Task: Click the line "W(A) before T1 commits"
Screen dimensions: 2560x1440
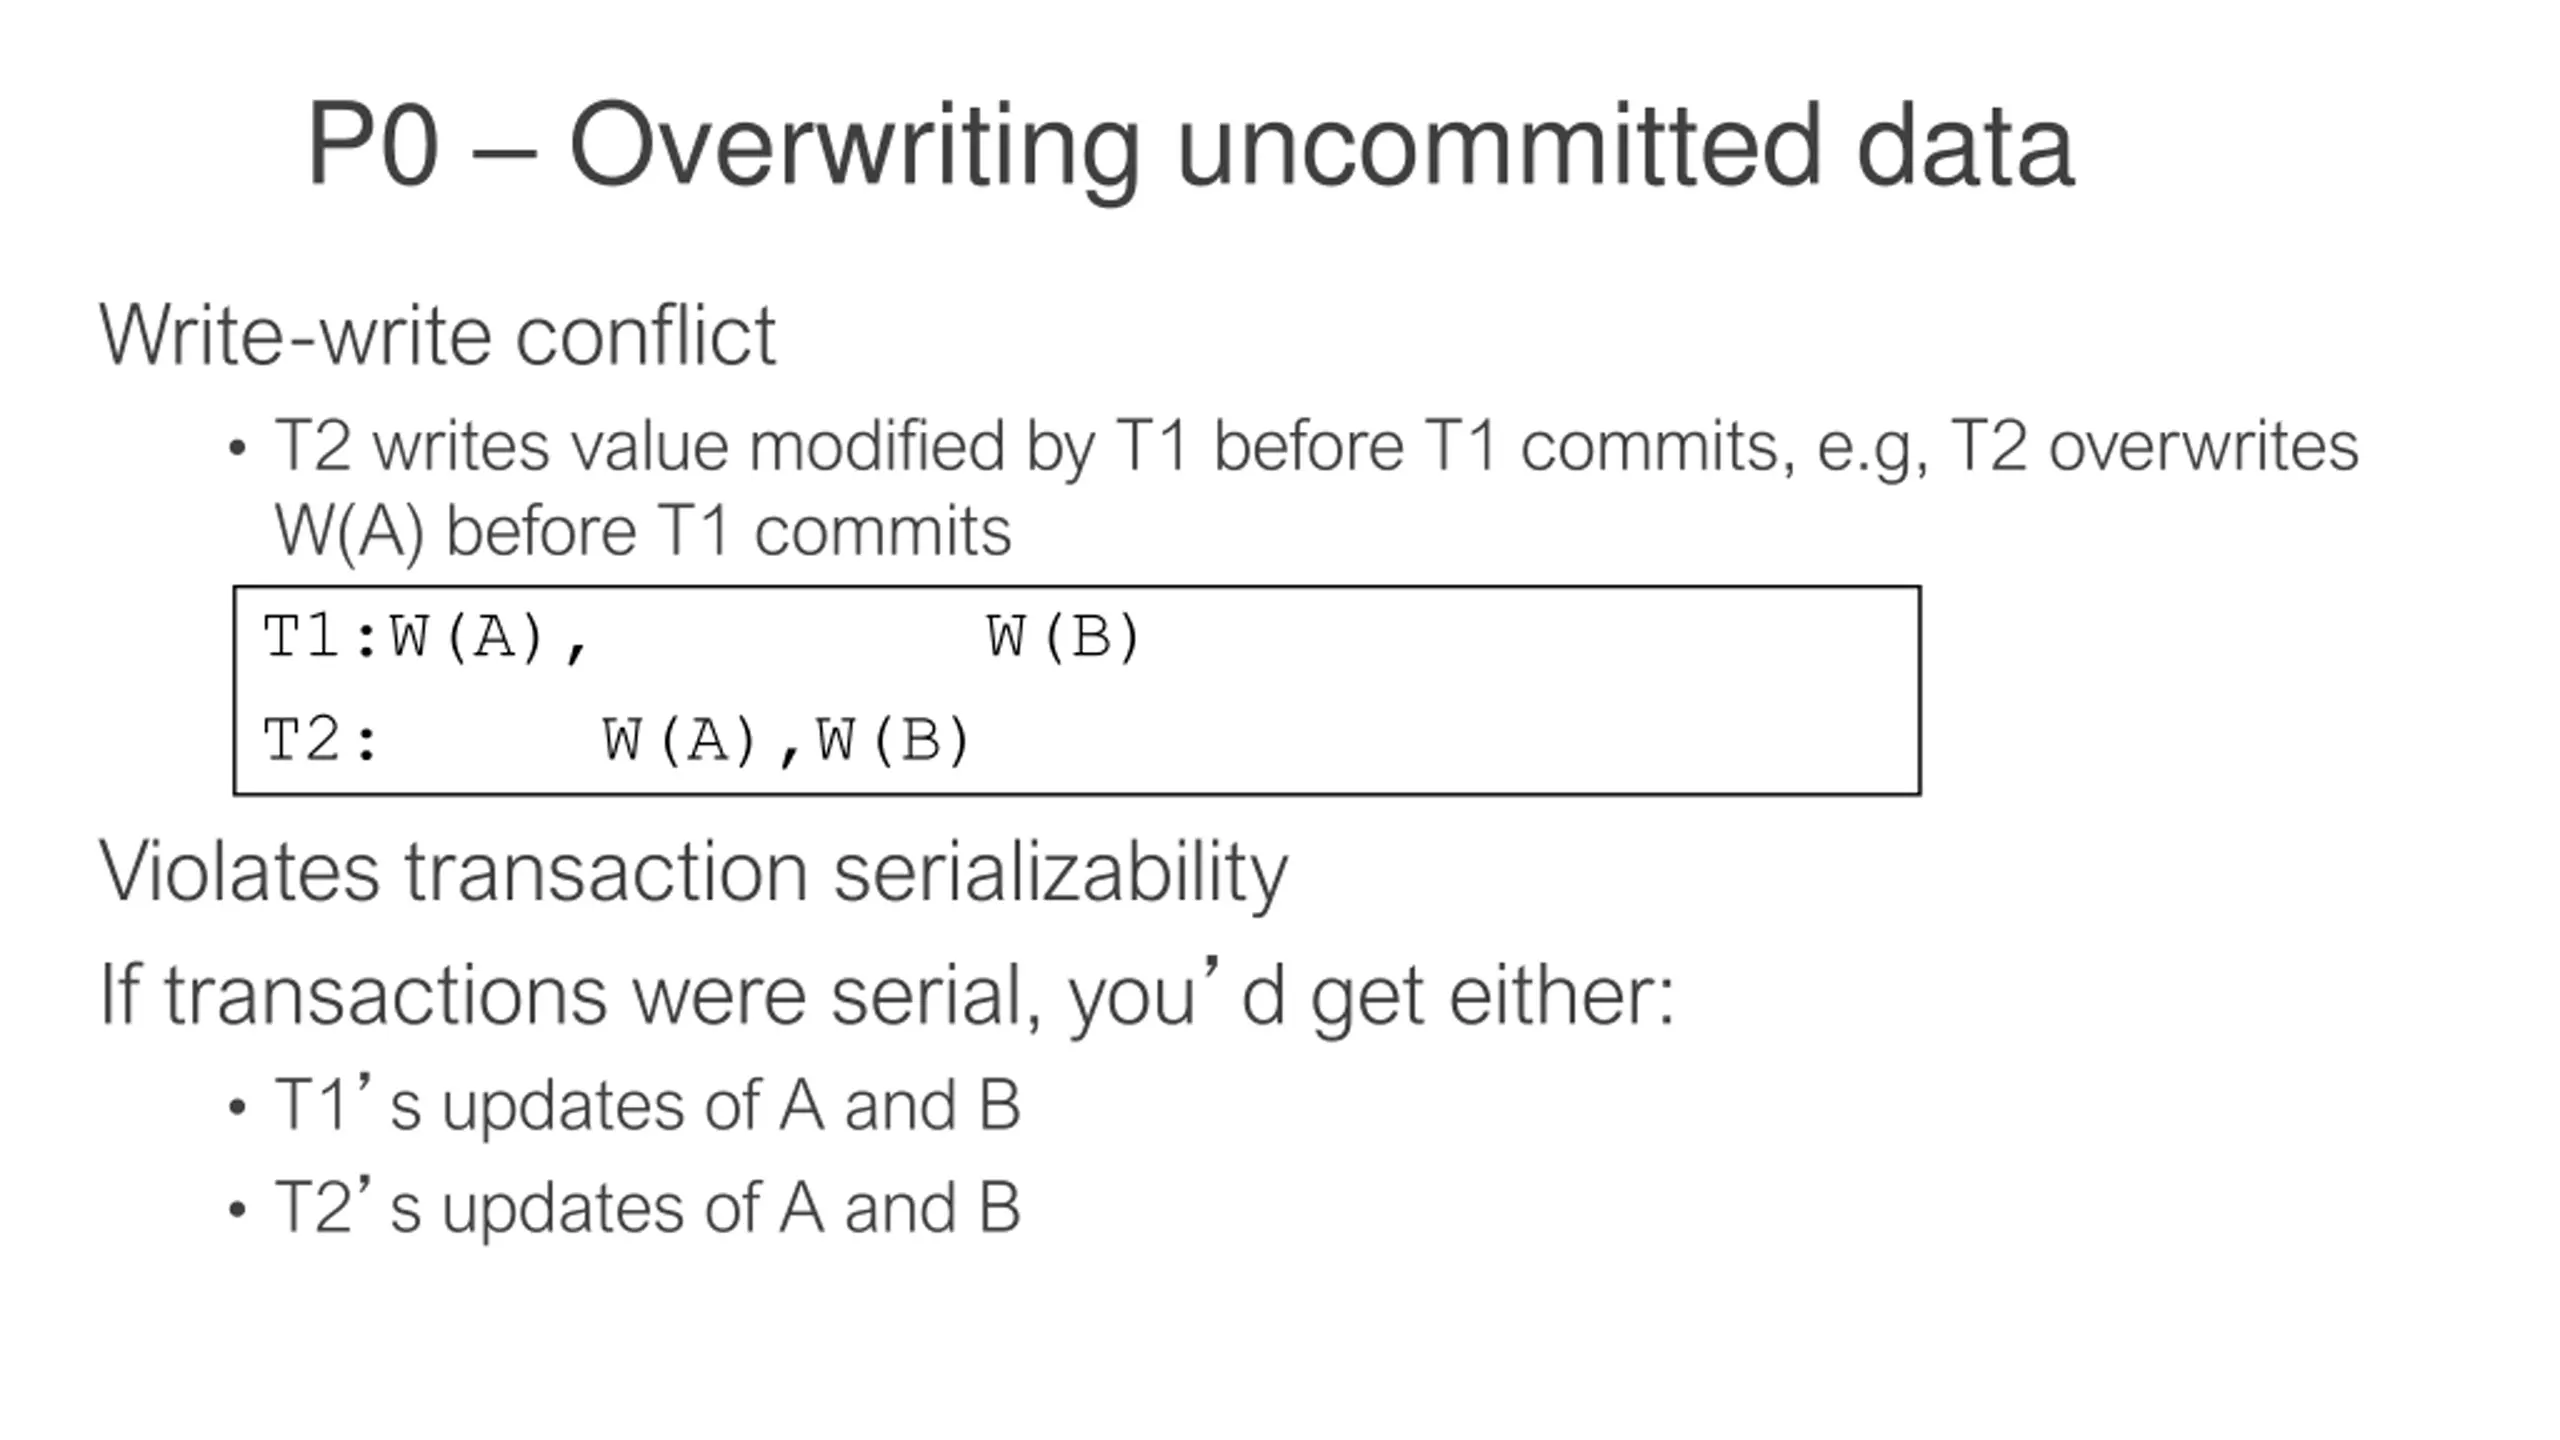Action: (642, 531)
